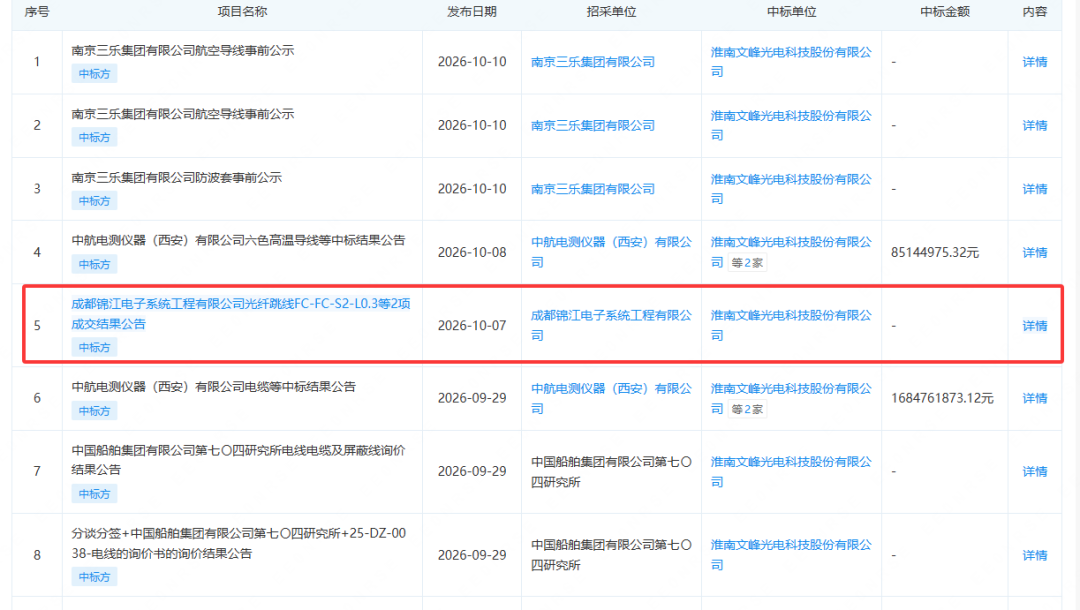Open 淮南文峰光电科技 winner link in row 3
The image size is (1080, 610).
[x=791, y=189]
